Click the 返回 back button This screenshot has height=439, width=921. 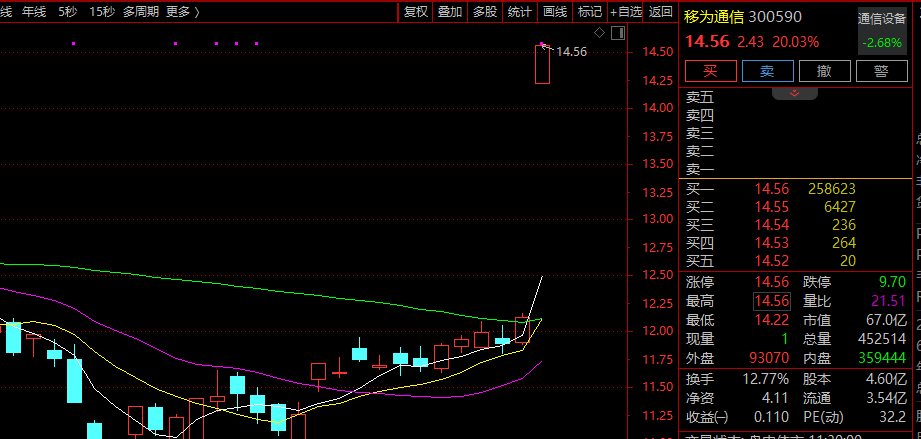click(x=661, y=12)
